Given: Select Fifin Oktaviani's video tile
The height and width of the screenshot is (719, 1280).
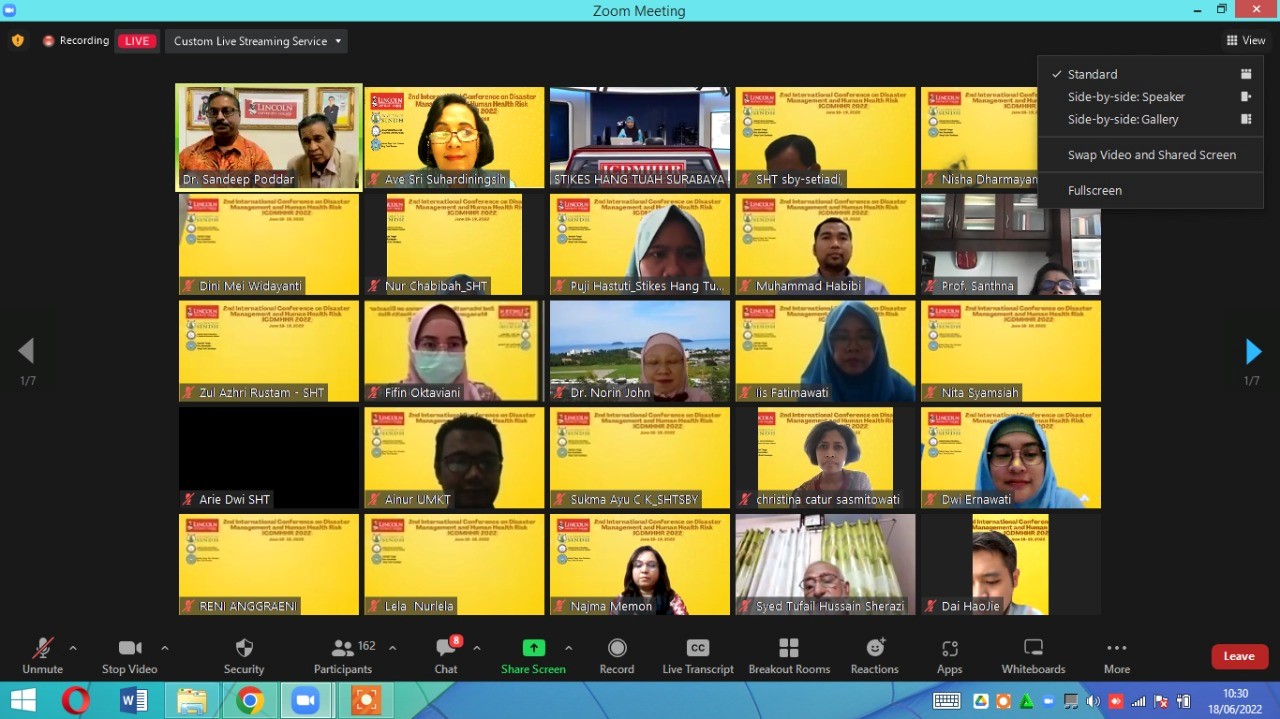Looking at the screenshot, I should point(454,351).
